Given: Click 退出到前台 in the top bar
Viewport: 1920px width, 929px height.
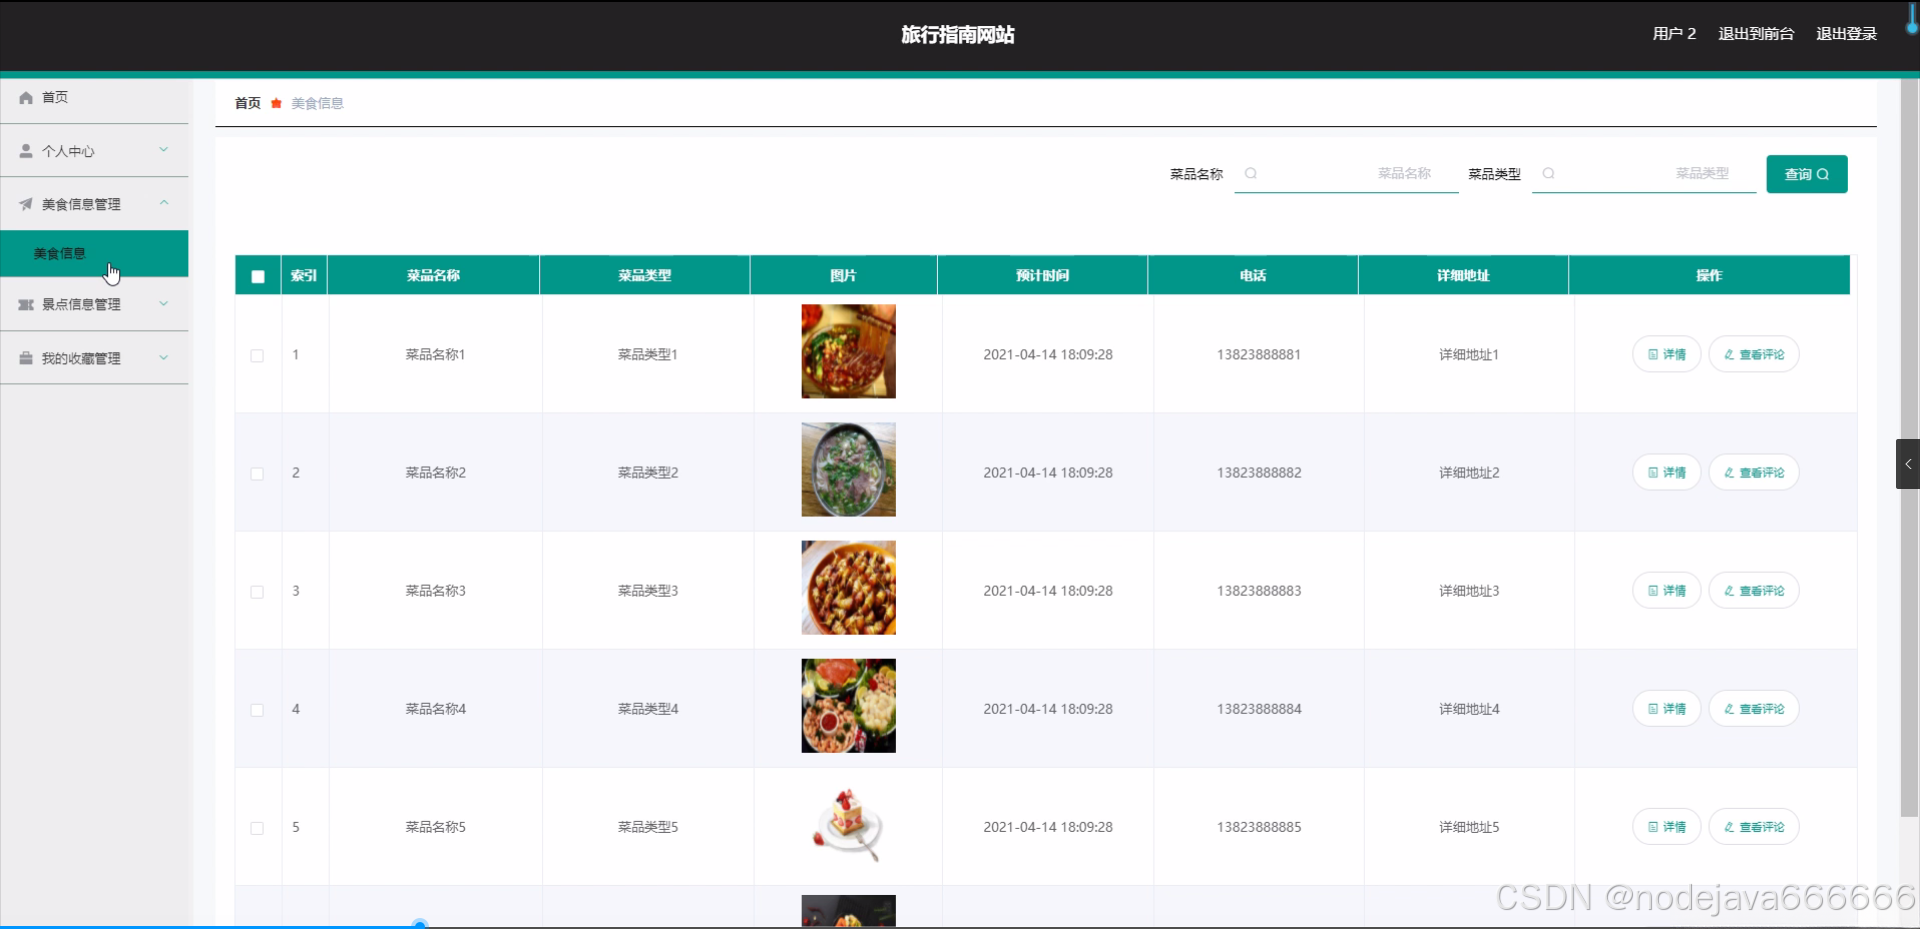Looking at the screenshot, I should (1756, 34).
